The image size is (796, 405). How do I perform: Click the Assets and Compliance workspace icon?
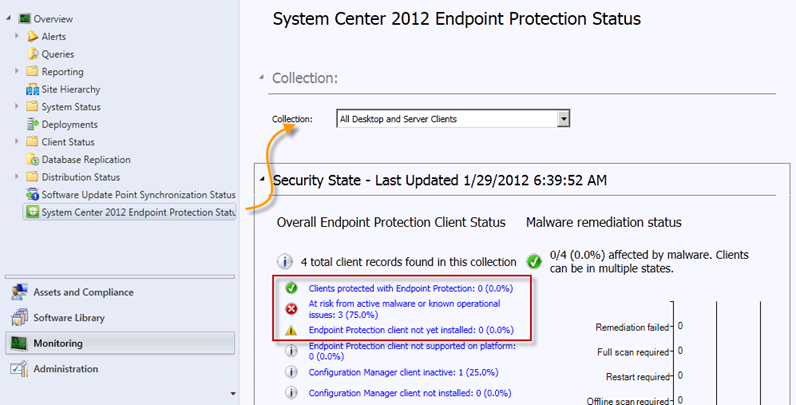pyautogui.click(x=19, y=292)
